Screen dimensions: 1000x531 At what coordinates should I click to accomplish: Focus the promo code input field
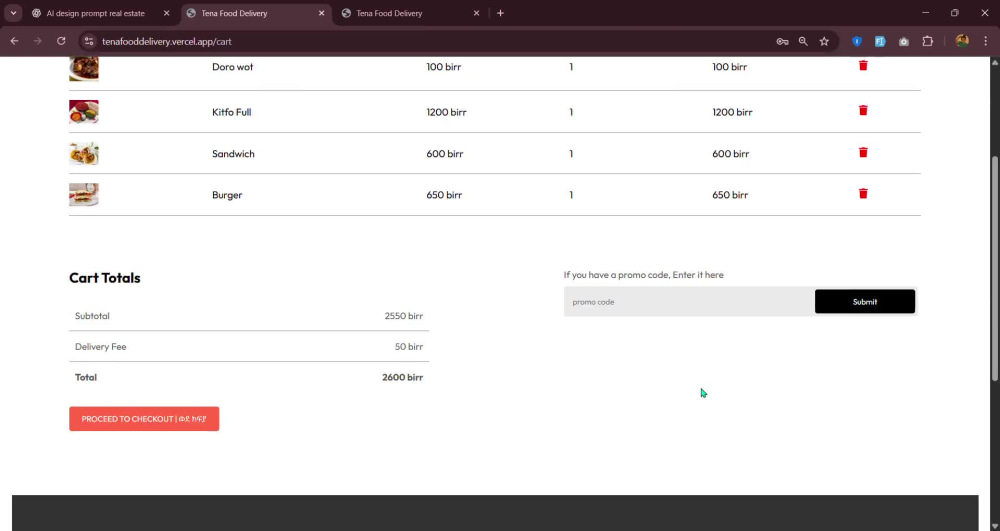coord(689,302)
